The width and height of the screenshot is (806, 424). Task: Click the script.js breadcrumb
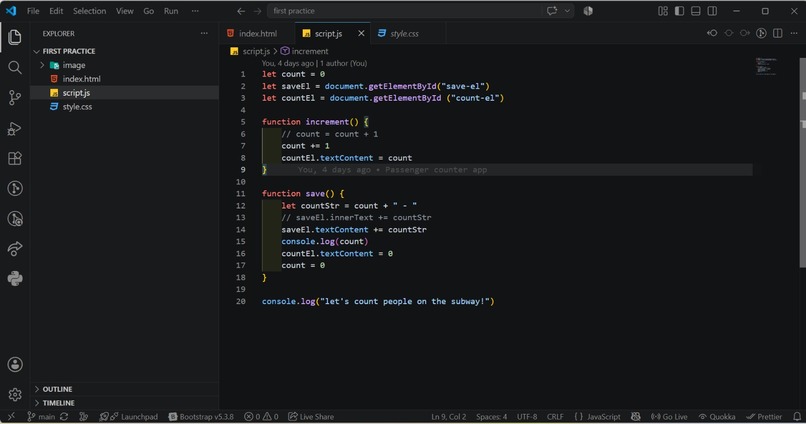pos(250,51)
